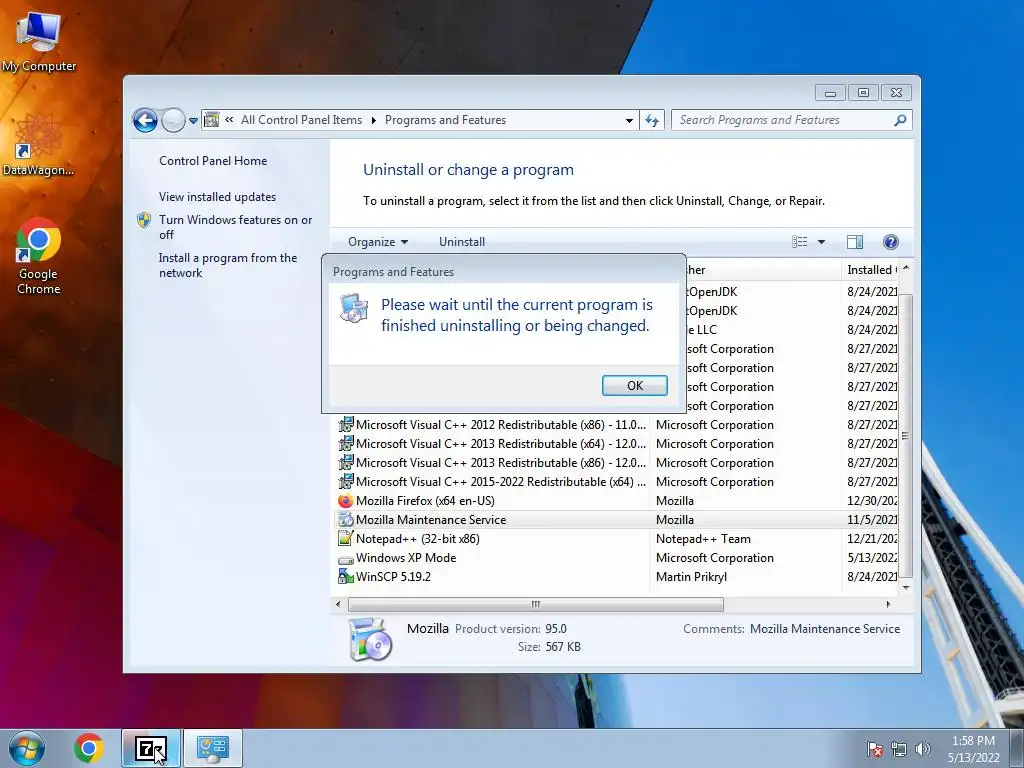
Task: Click the Martin Prikryl publisher cell
Action: pyautogui.click(x=691, y=577)
